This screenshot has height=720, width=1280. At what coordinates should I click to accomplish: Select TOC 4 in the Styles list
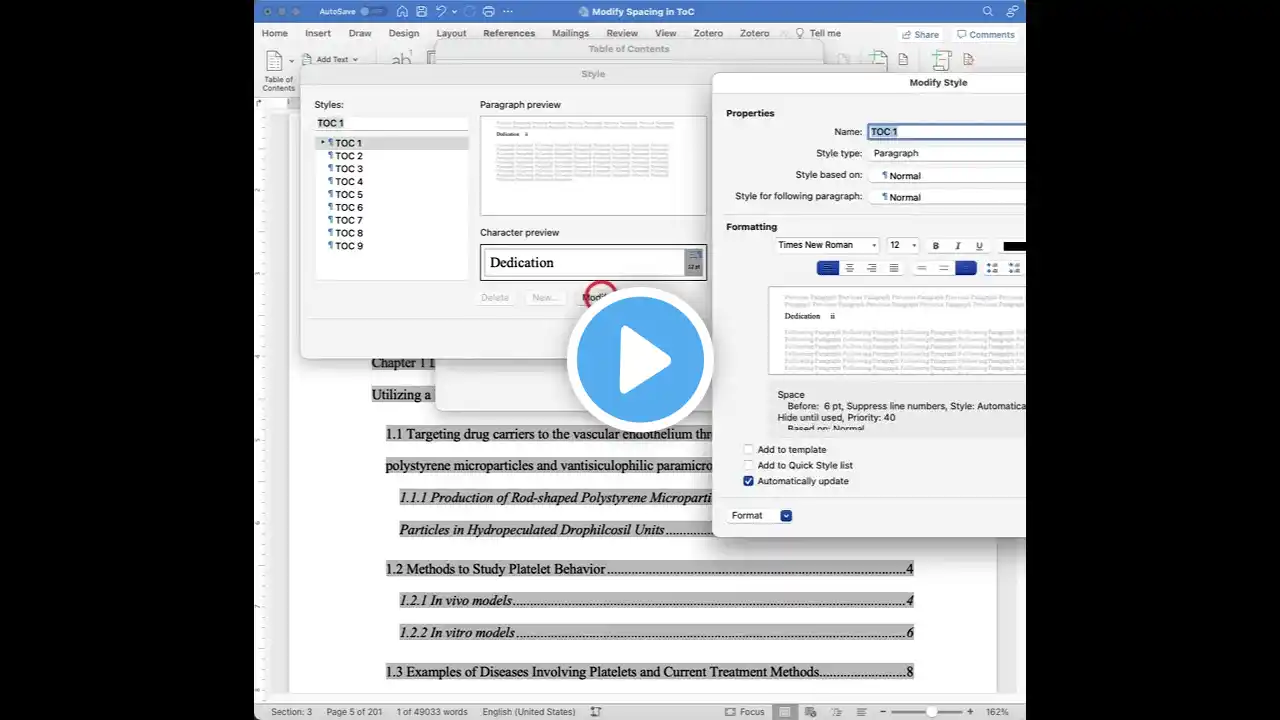click(x=392, y=182)
